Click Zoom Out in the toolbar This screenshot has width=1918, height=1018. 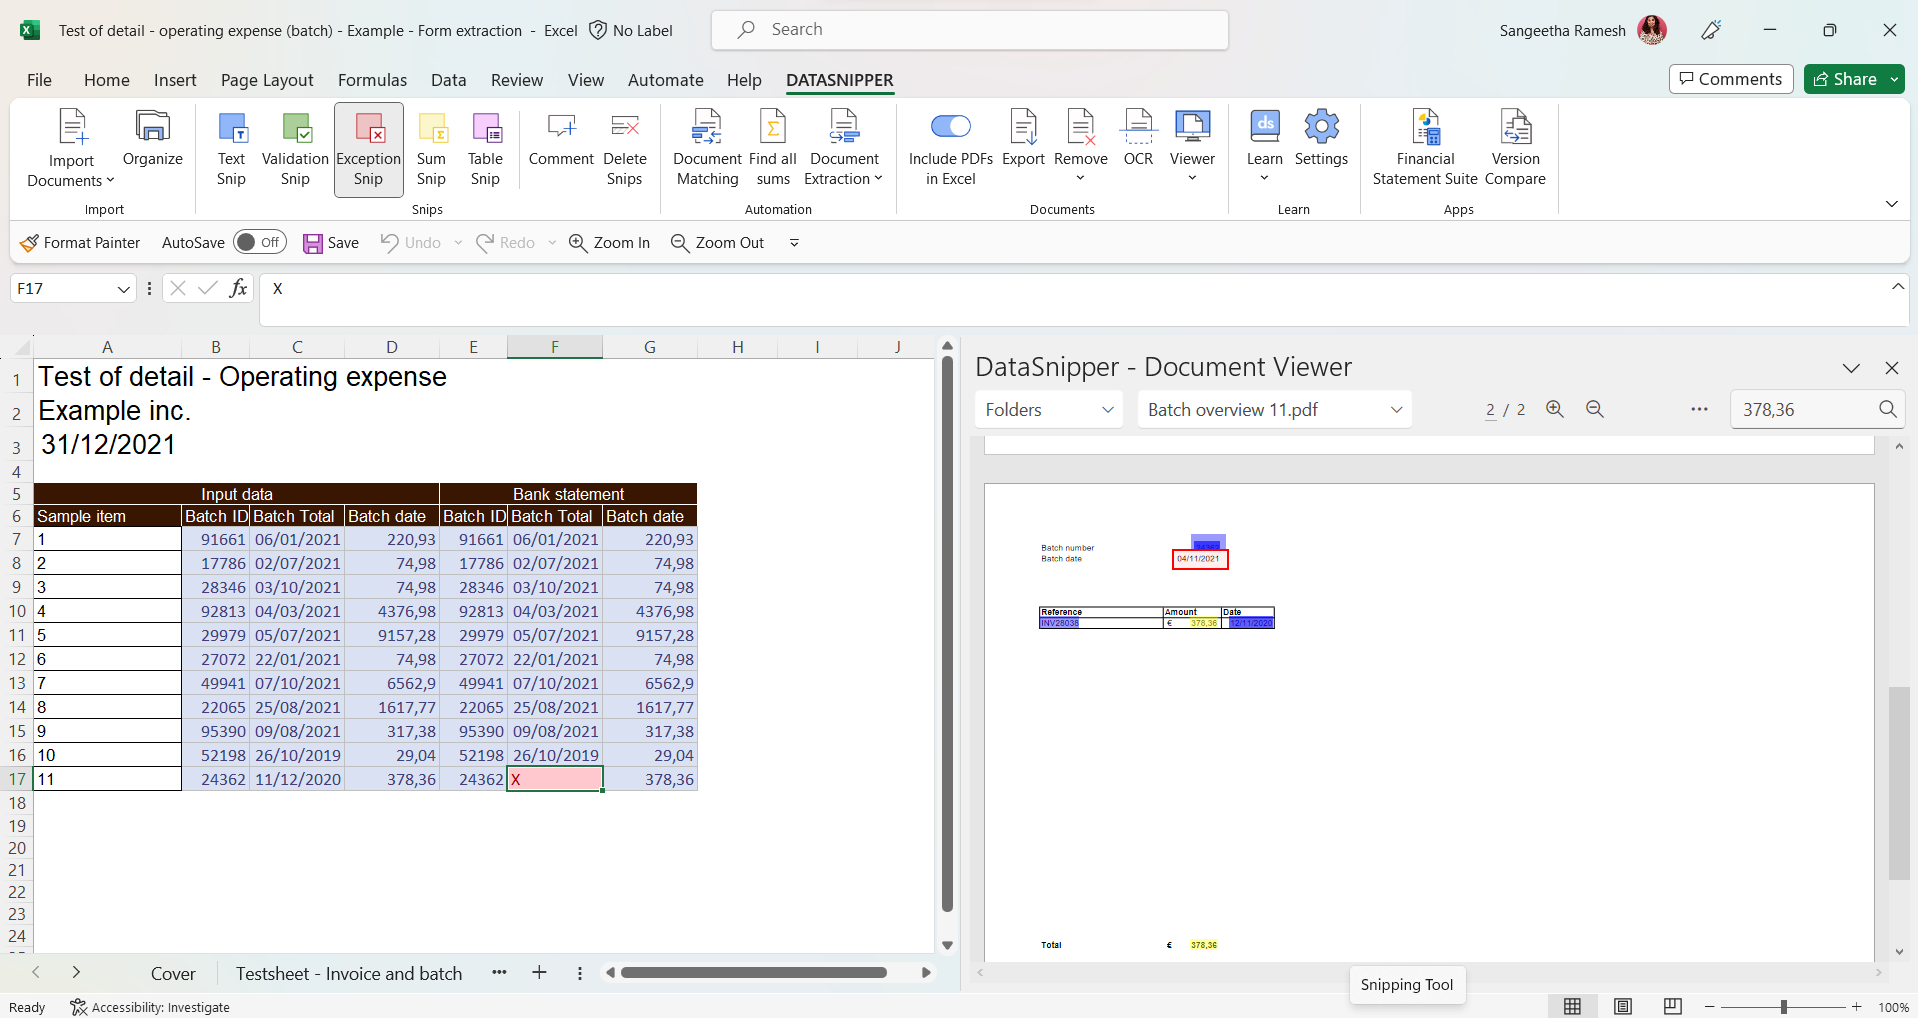717,242
